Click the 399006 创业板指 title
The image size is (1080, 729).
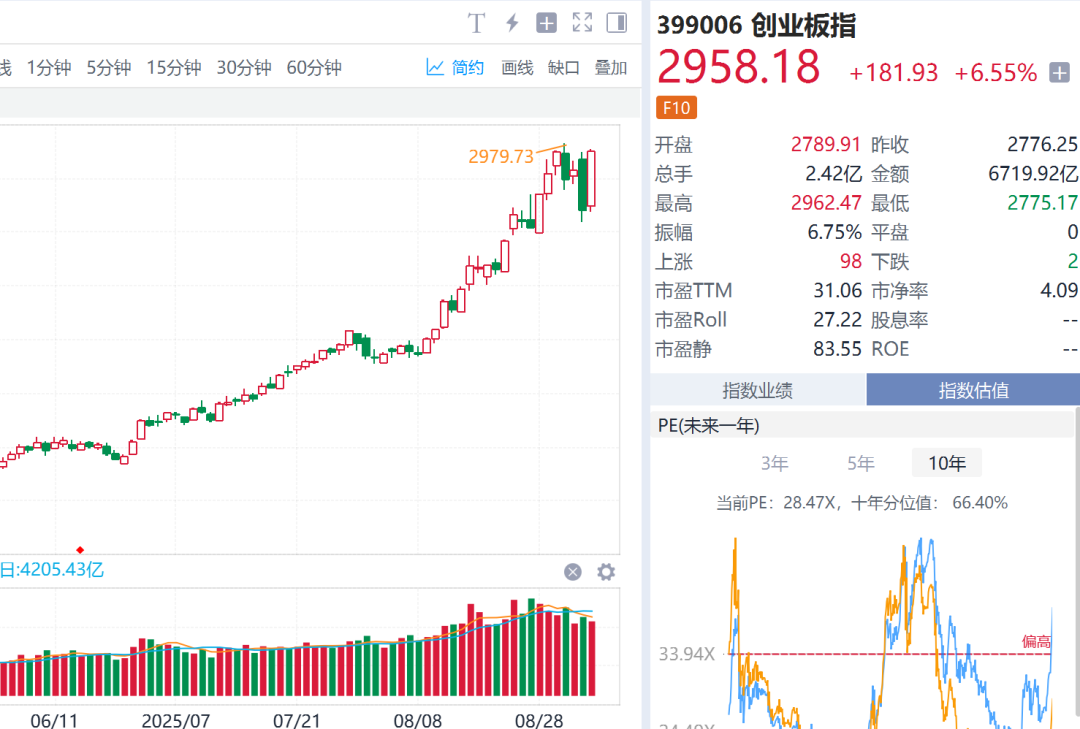tap(756, 25)
